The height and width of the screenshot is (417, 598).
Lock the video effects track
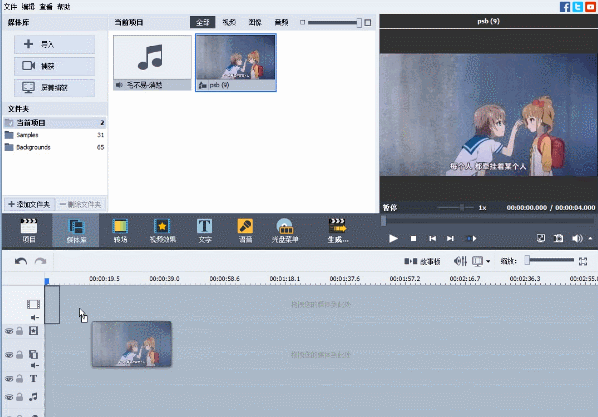(19, 331)
